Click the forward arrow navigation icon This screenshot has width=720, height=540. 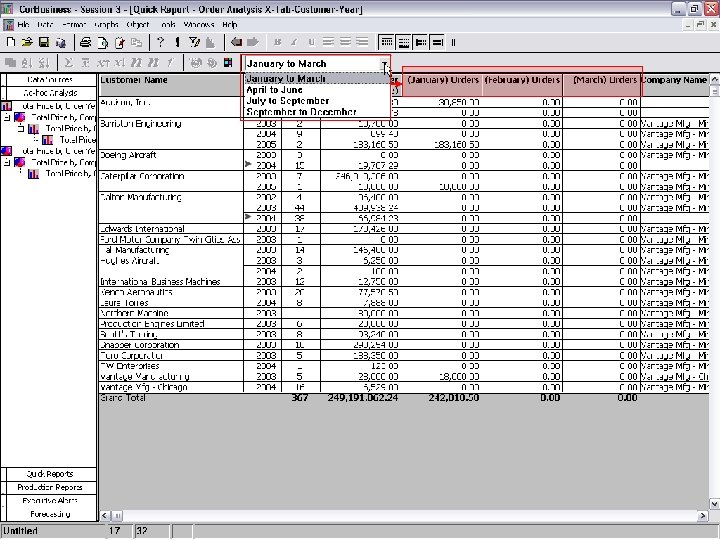tap(253, 43)
